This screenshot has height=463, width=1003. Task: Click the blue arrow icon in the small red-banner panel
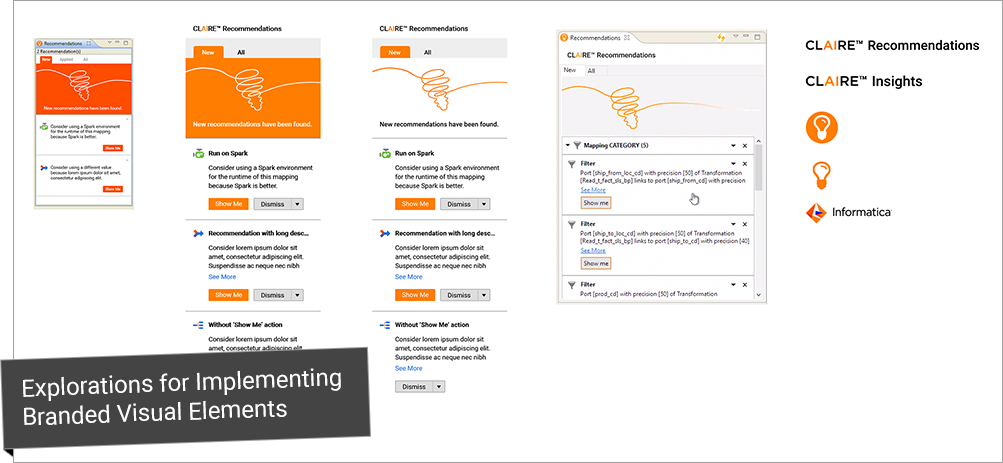(x=43, y=168)
